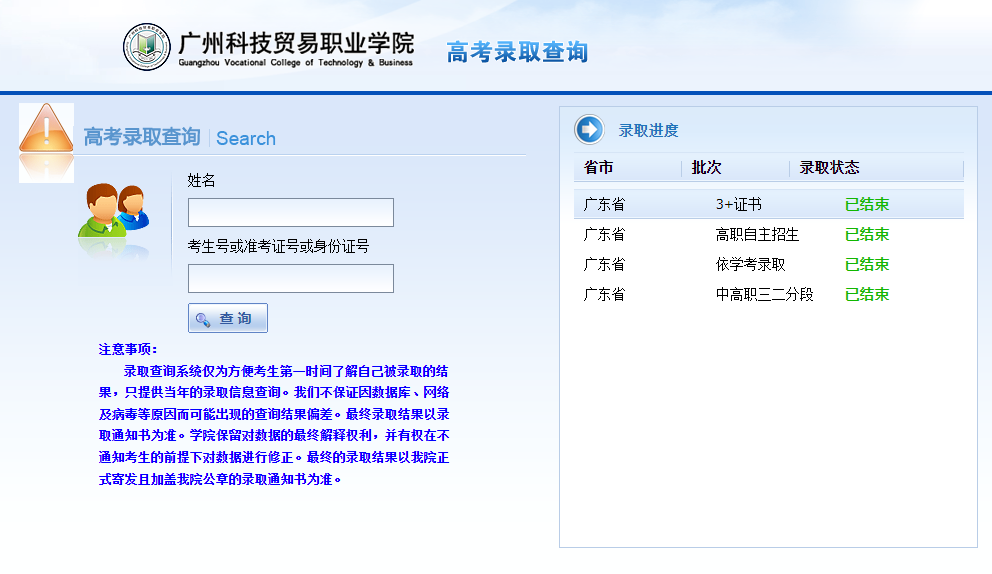Viewport: 992px width, 574px height.
Task: Click the orange warning triangle icon
Action: point(46,128)
